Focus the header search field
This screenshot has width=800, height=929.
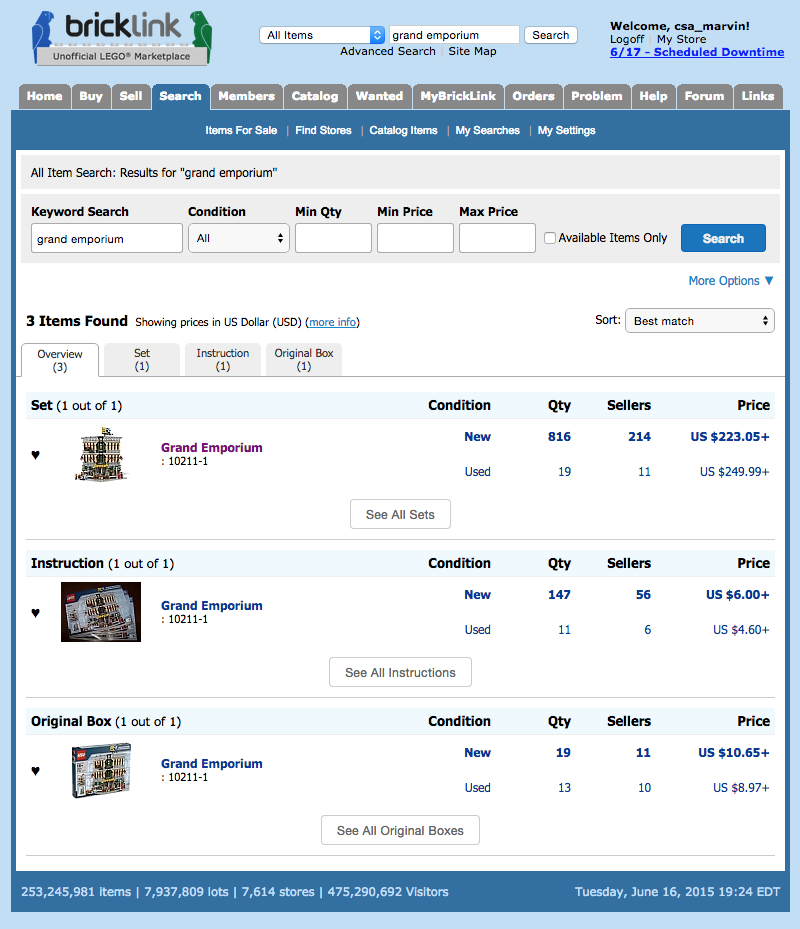[x=455, y=35]
